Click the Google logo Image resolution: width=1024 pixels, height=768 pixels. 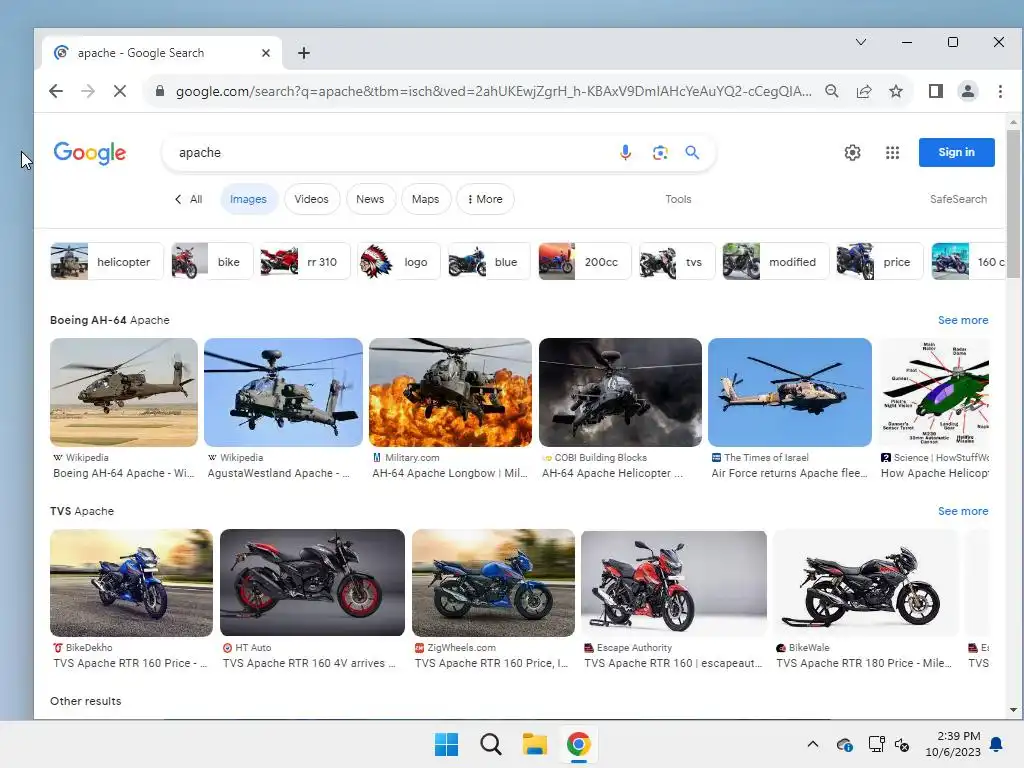coord(89,153)
